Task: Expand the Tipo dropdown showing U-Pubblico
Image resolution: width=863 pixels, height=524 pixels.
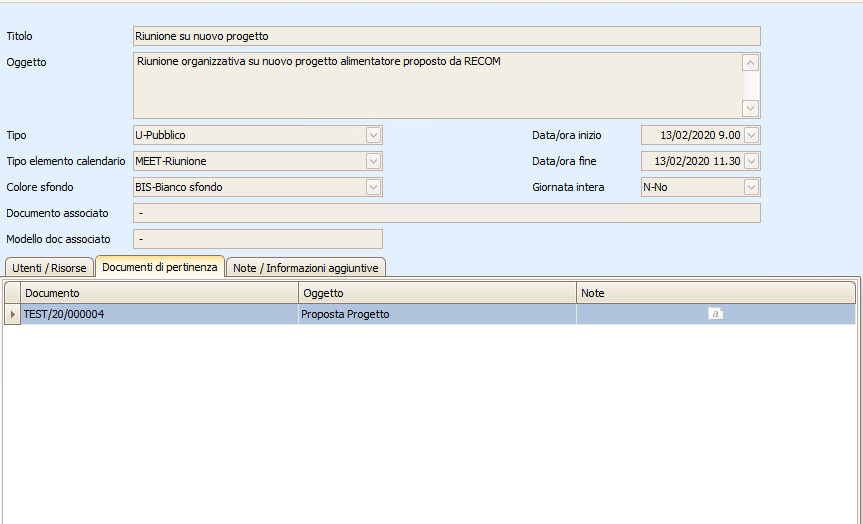Action: [373, 135]
